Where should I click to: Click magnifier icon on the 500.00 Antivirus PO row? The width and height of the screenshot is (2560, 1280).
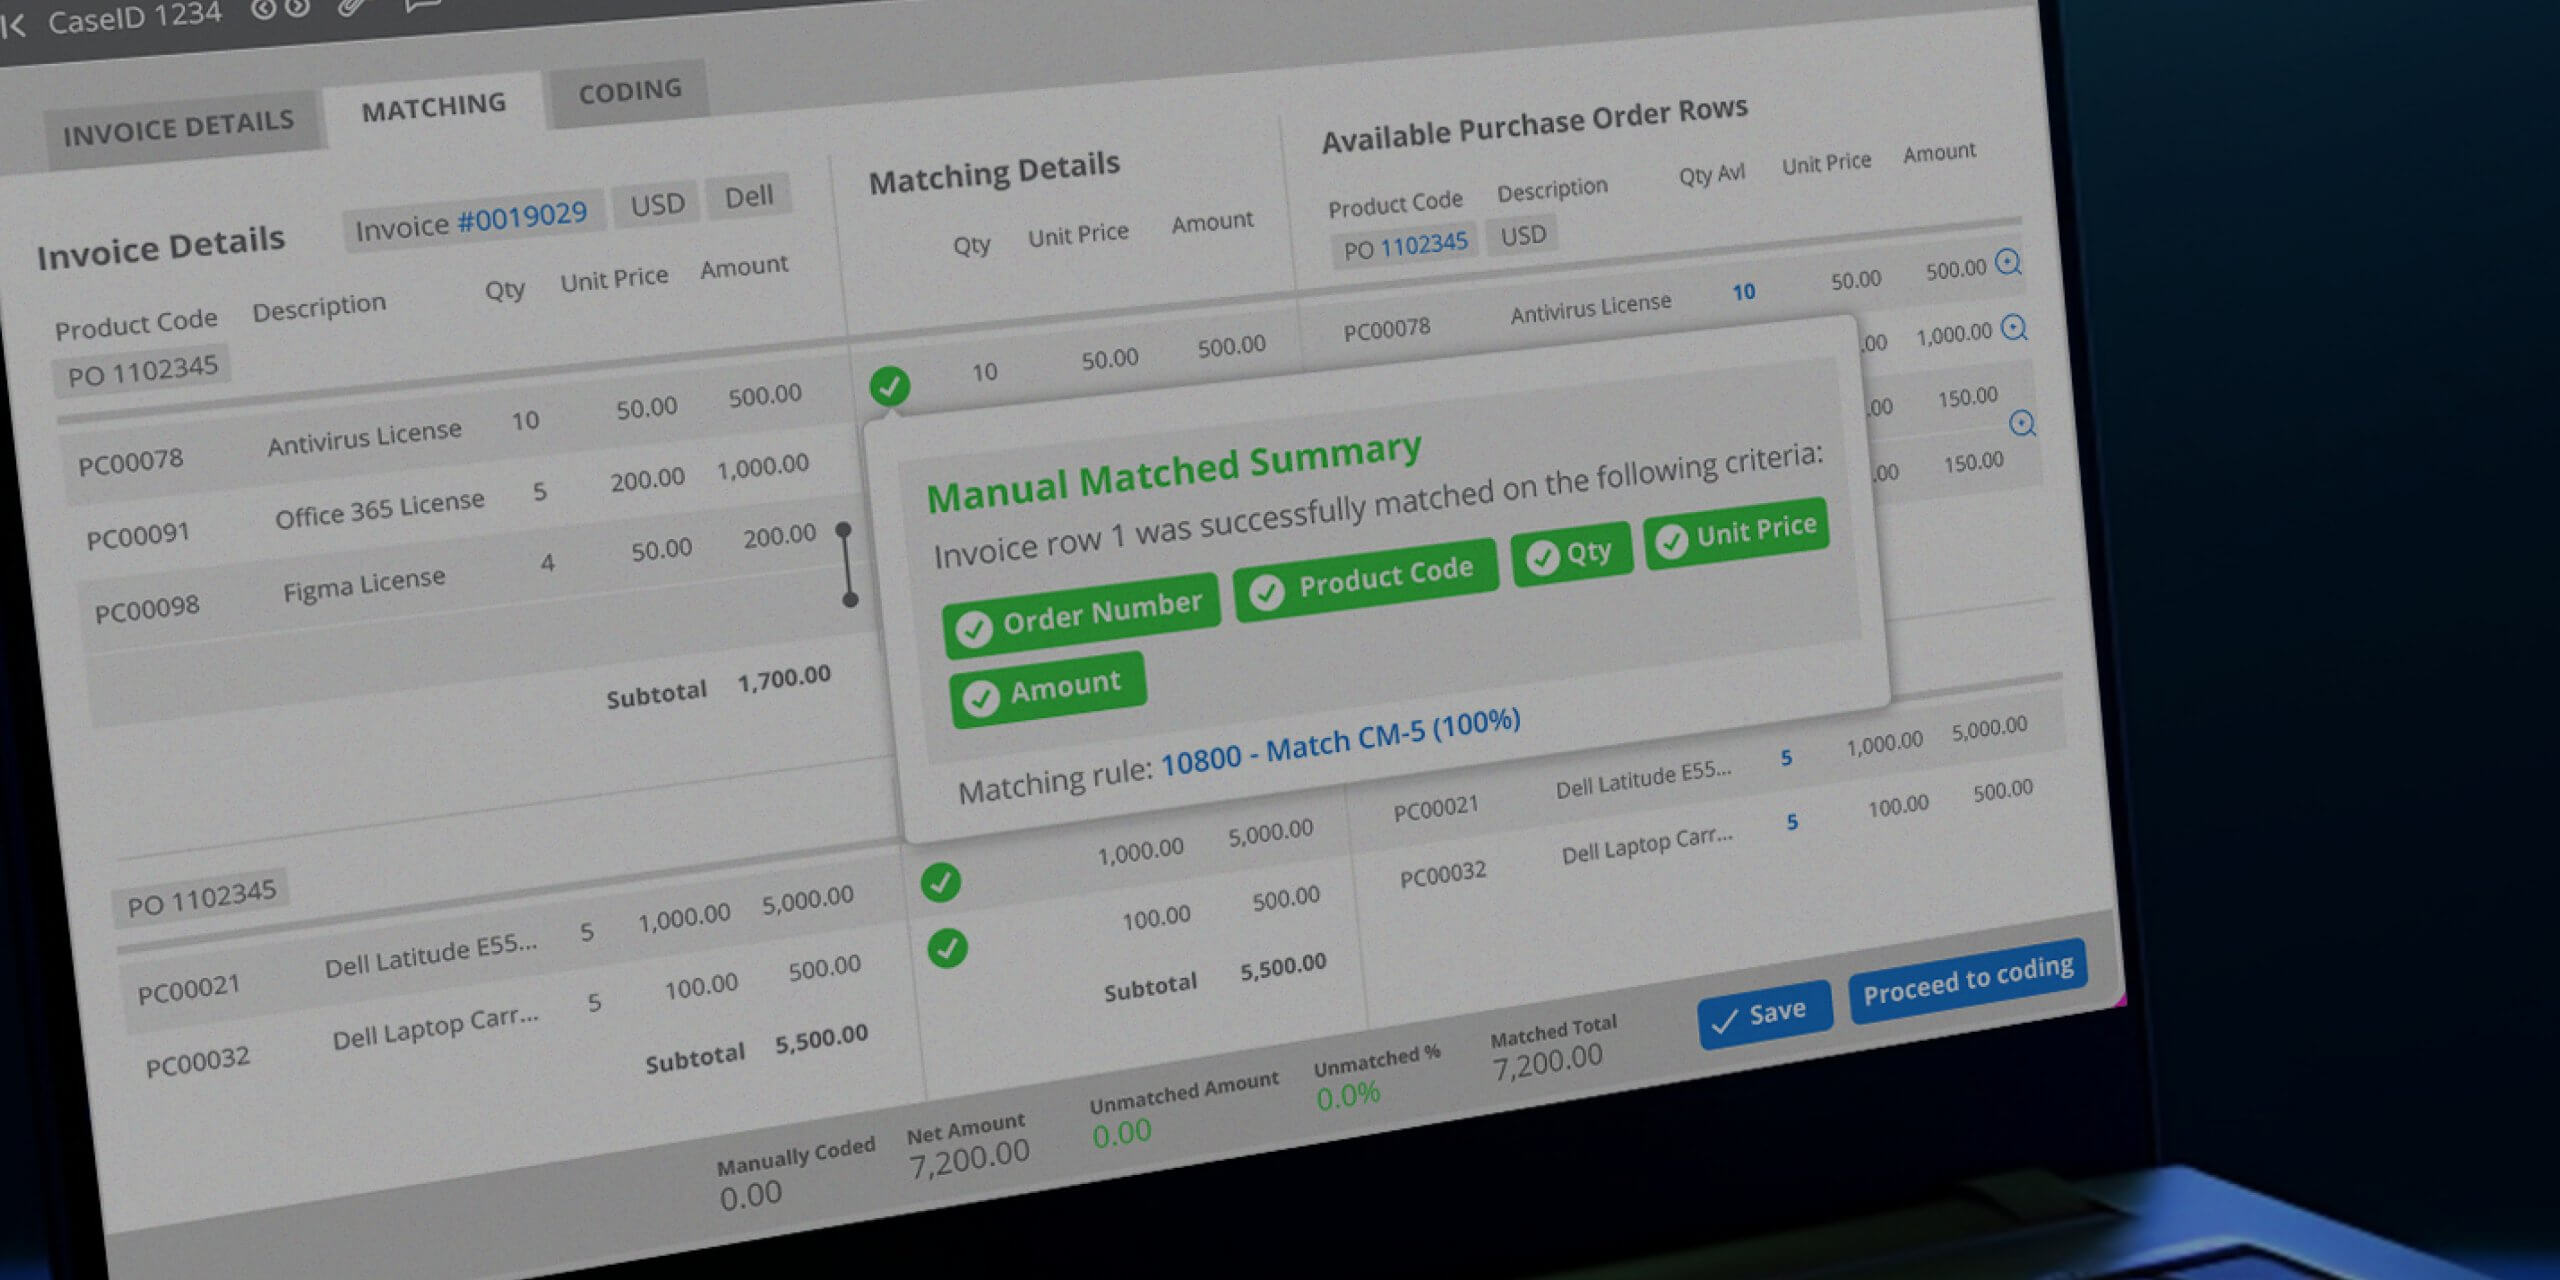coord(2007,263)
